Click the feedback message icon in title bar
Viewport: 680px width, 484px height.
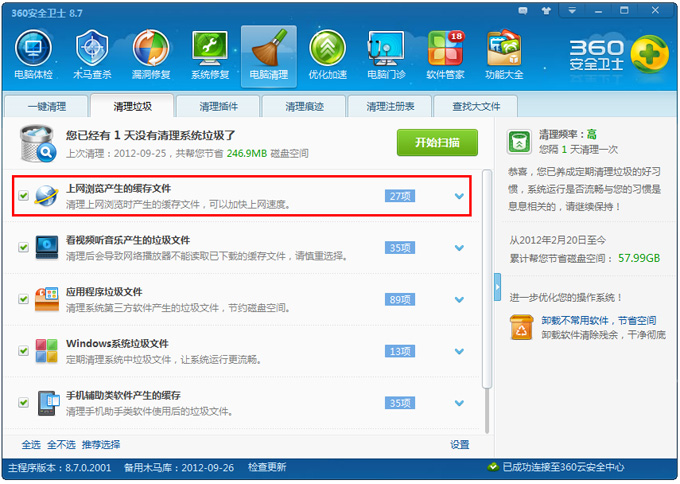523,11
